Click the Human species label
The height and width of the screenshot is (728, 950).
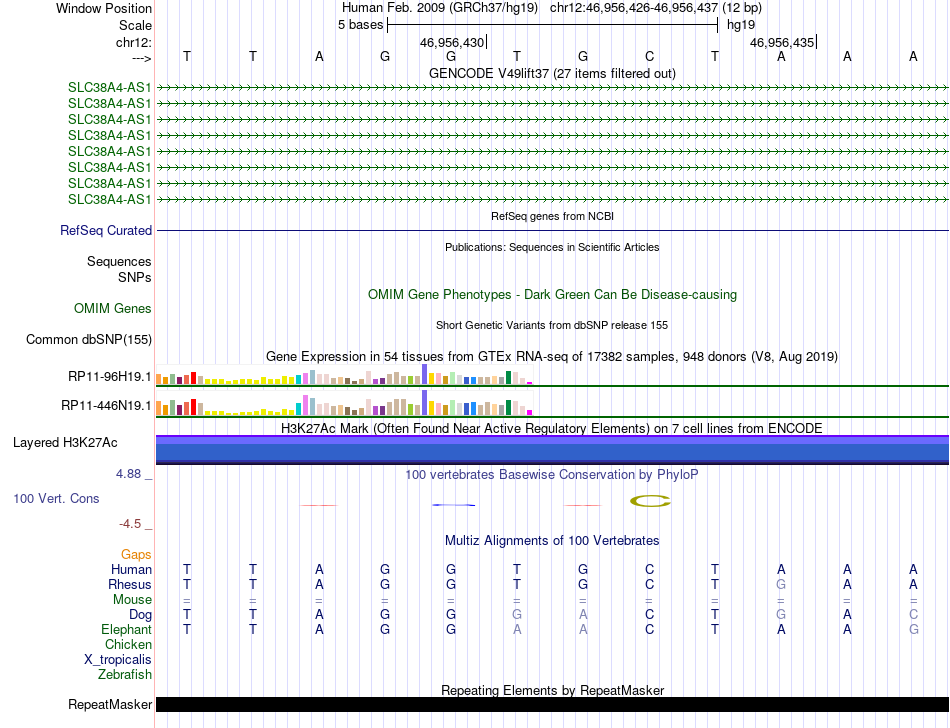131,570
